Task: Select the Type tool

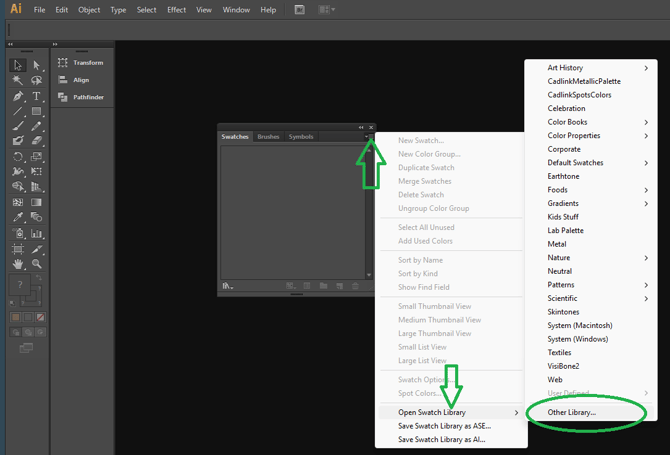Action: [37, 96]
